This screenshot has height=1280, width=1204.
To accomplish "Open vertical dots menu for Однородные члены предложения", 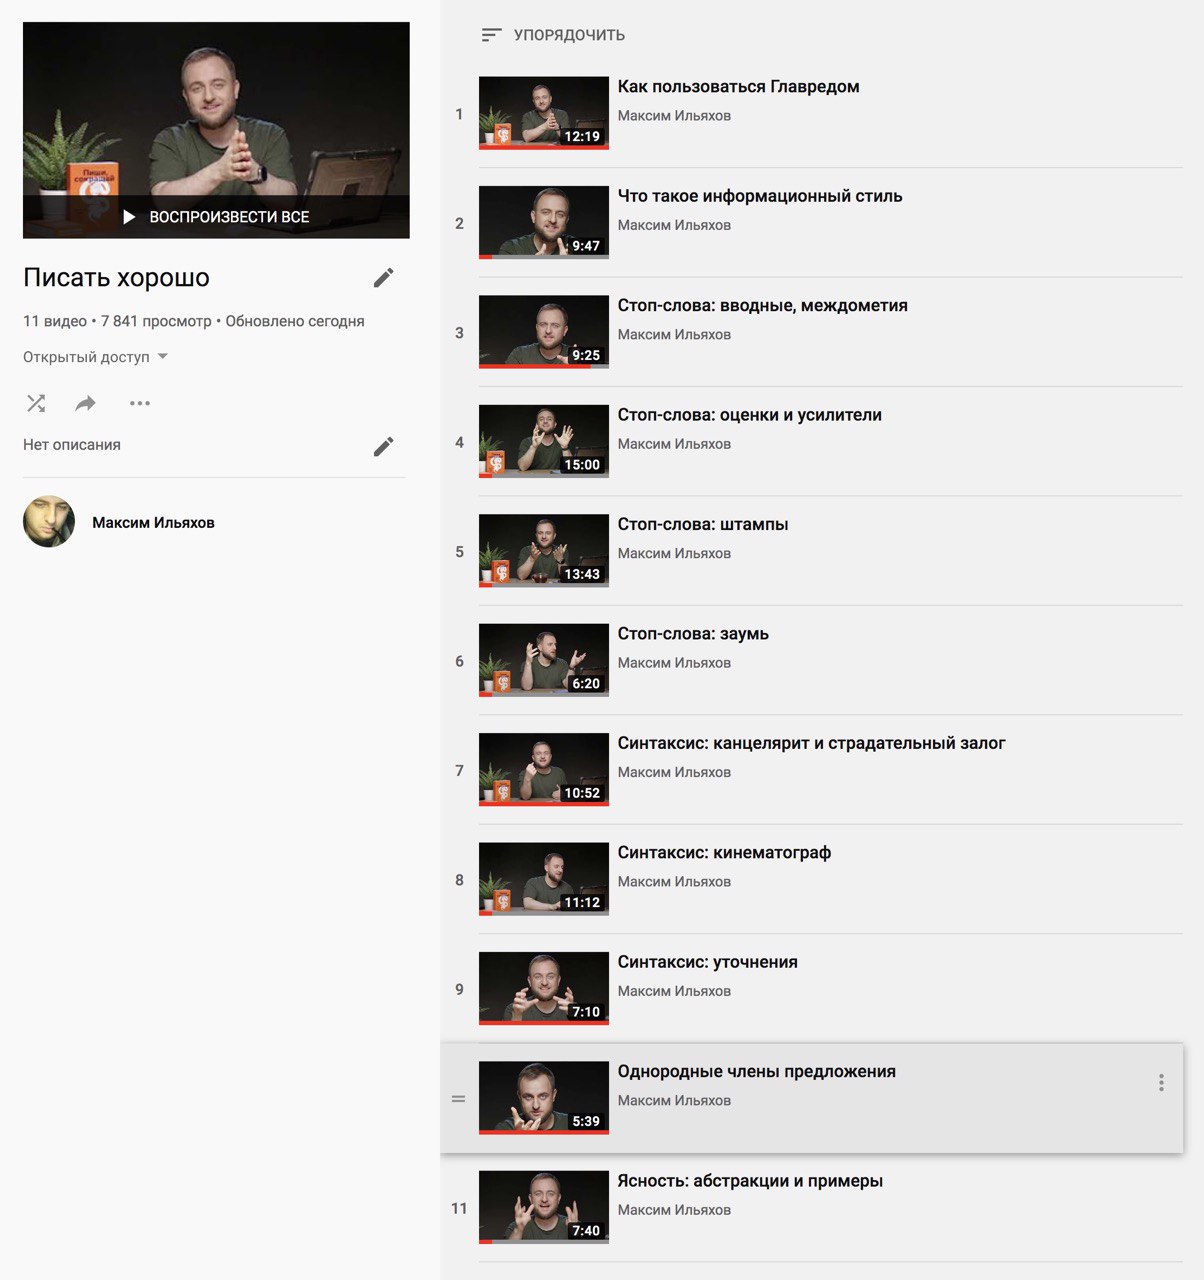I will 1161,1082.
